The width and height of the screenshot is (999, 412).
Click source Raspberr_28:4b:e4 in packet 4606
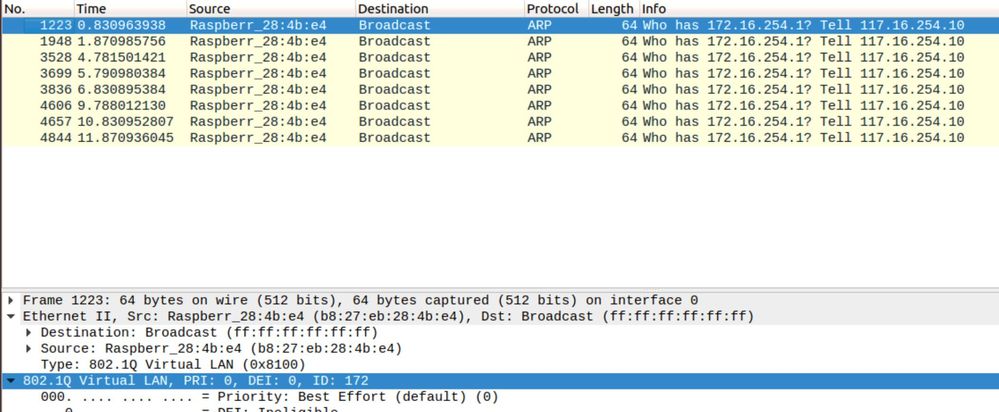pyautogui.click(x=258, y=106)
